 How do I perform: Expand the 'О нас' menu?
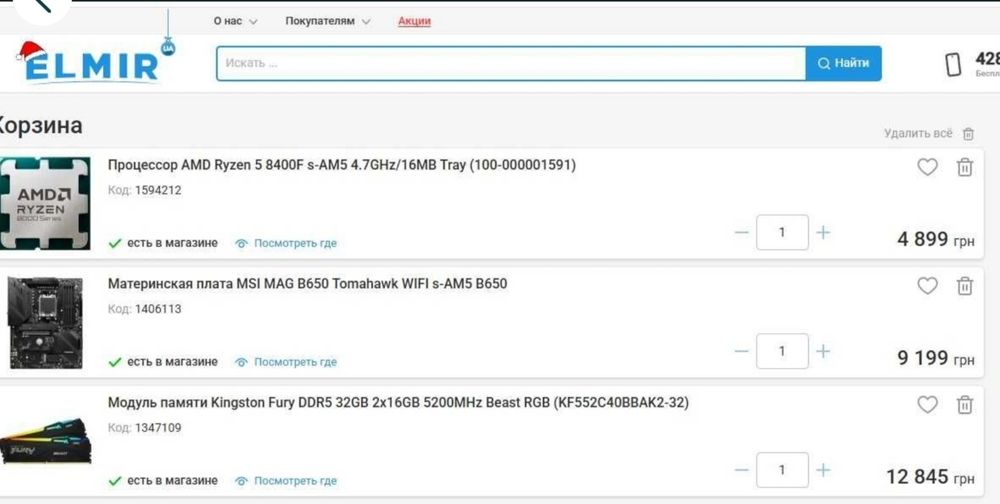pyautogui.click(x=235, y=21)
